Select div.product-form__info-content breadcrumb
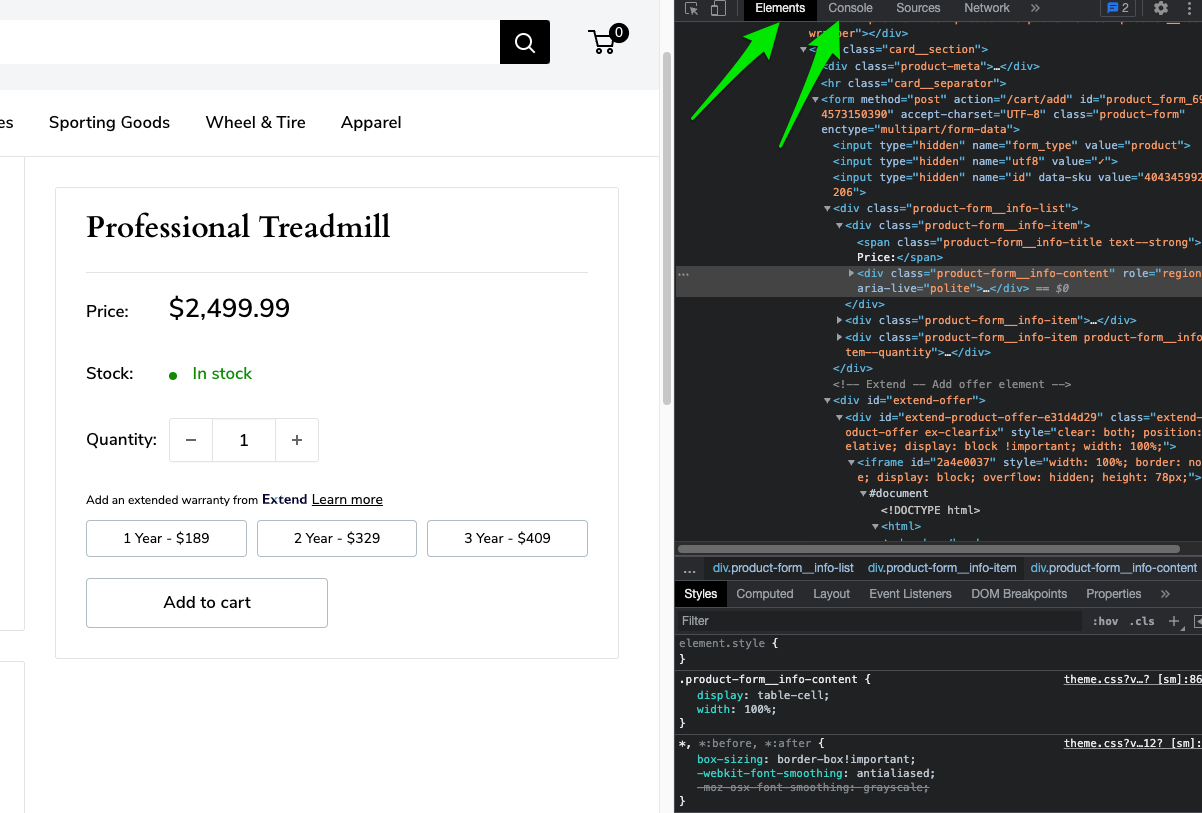Image resolution: width=1202 pixels, height=813 pixels. click(1113, 568)
